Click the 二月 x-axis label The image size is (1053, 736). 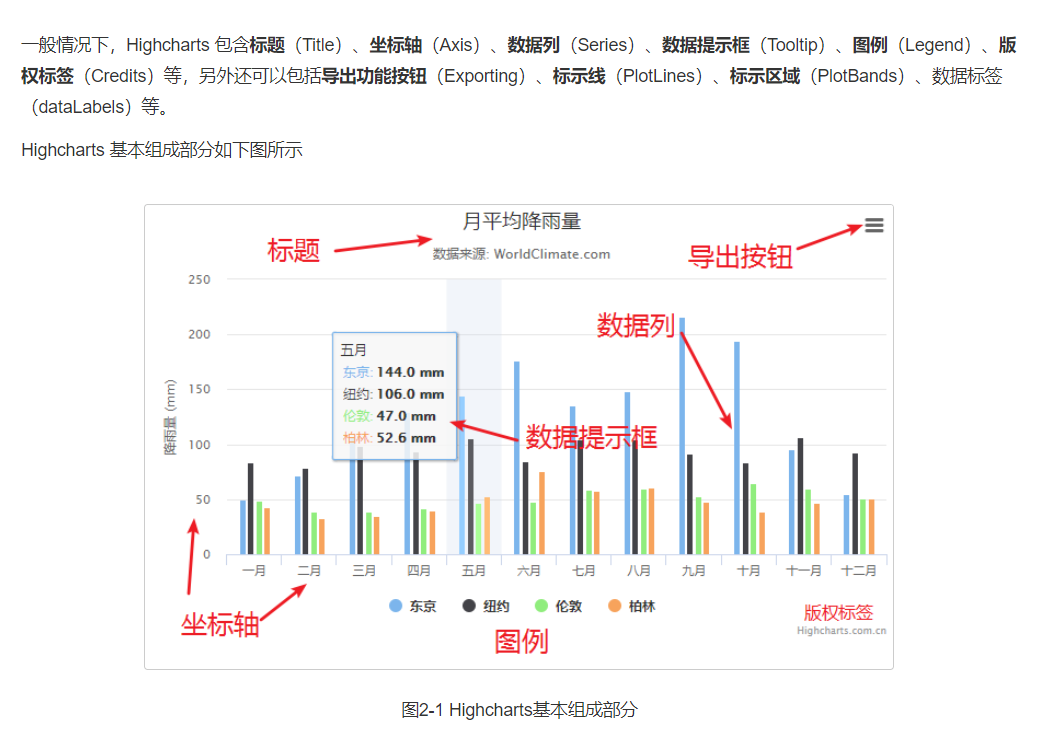309,571
